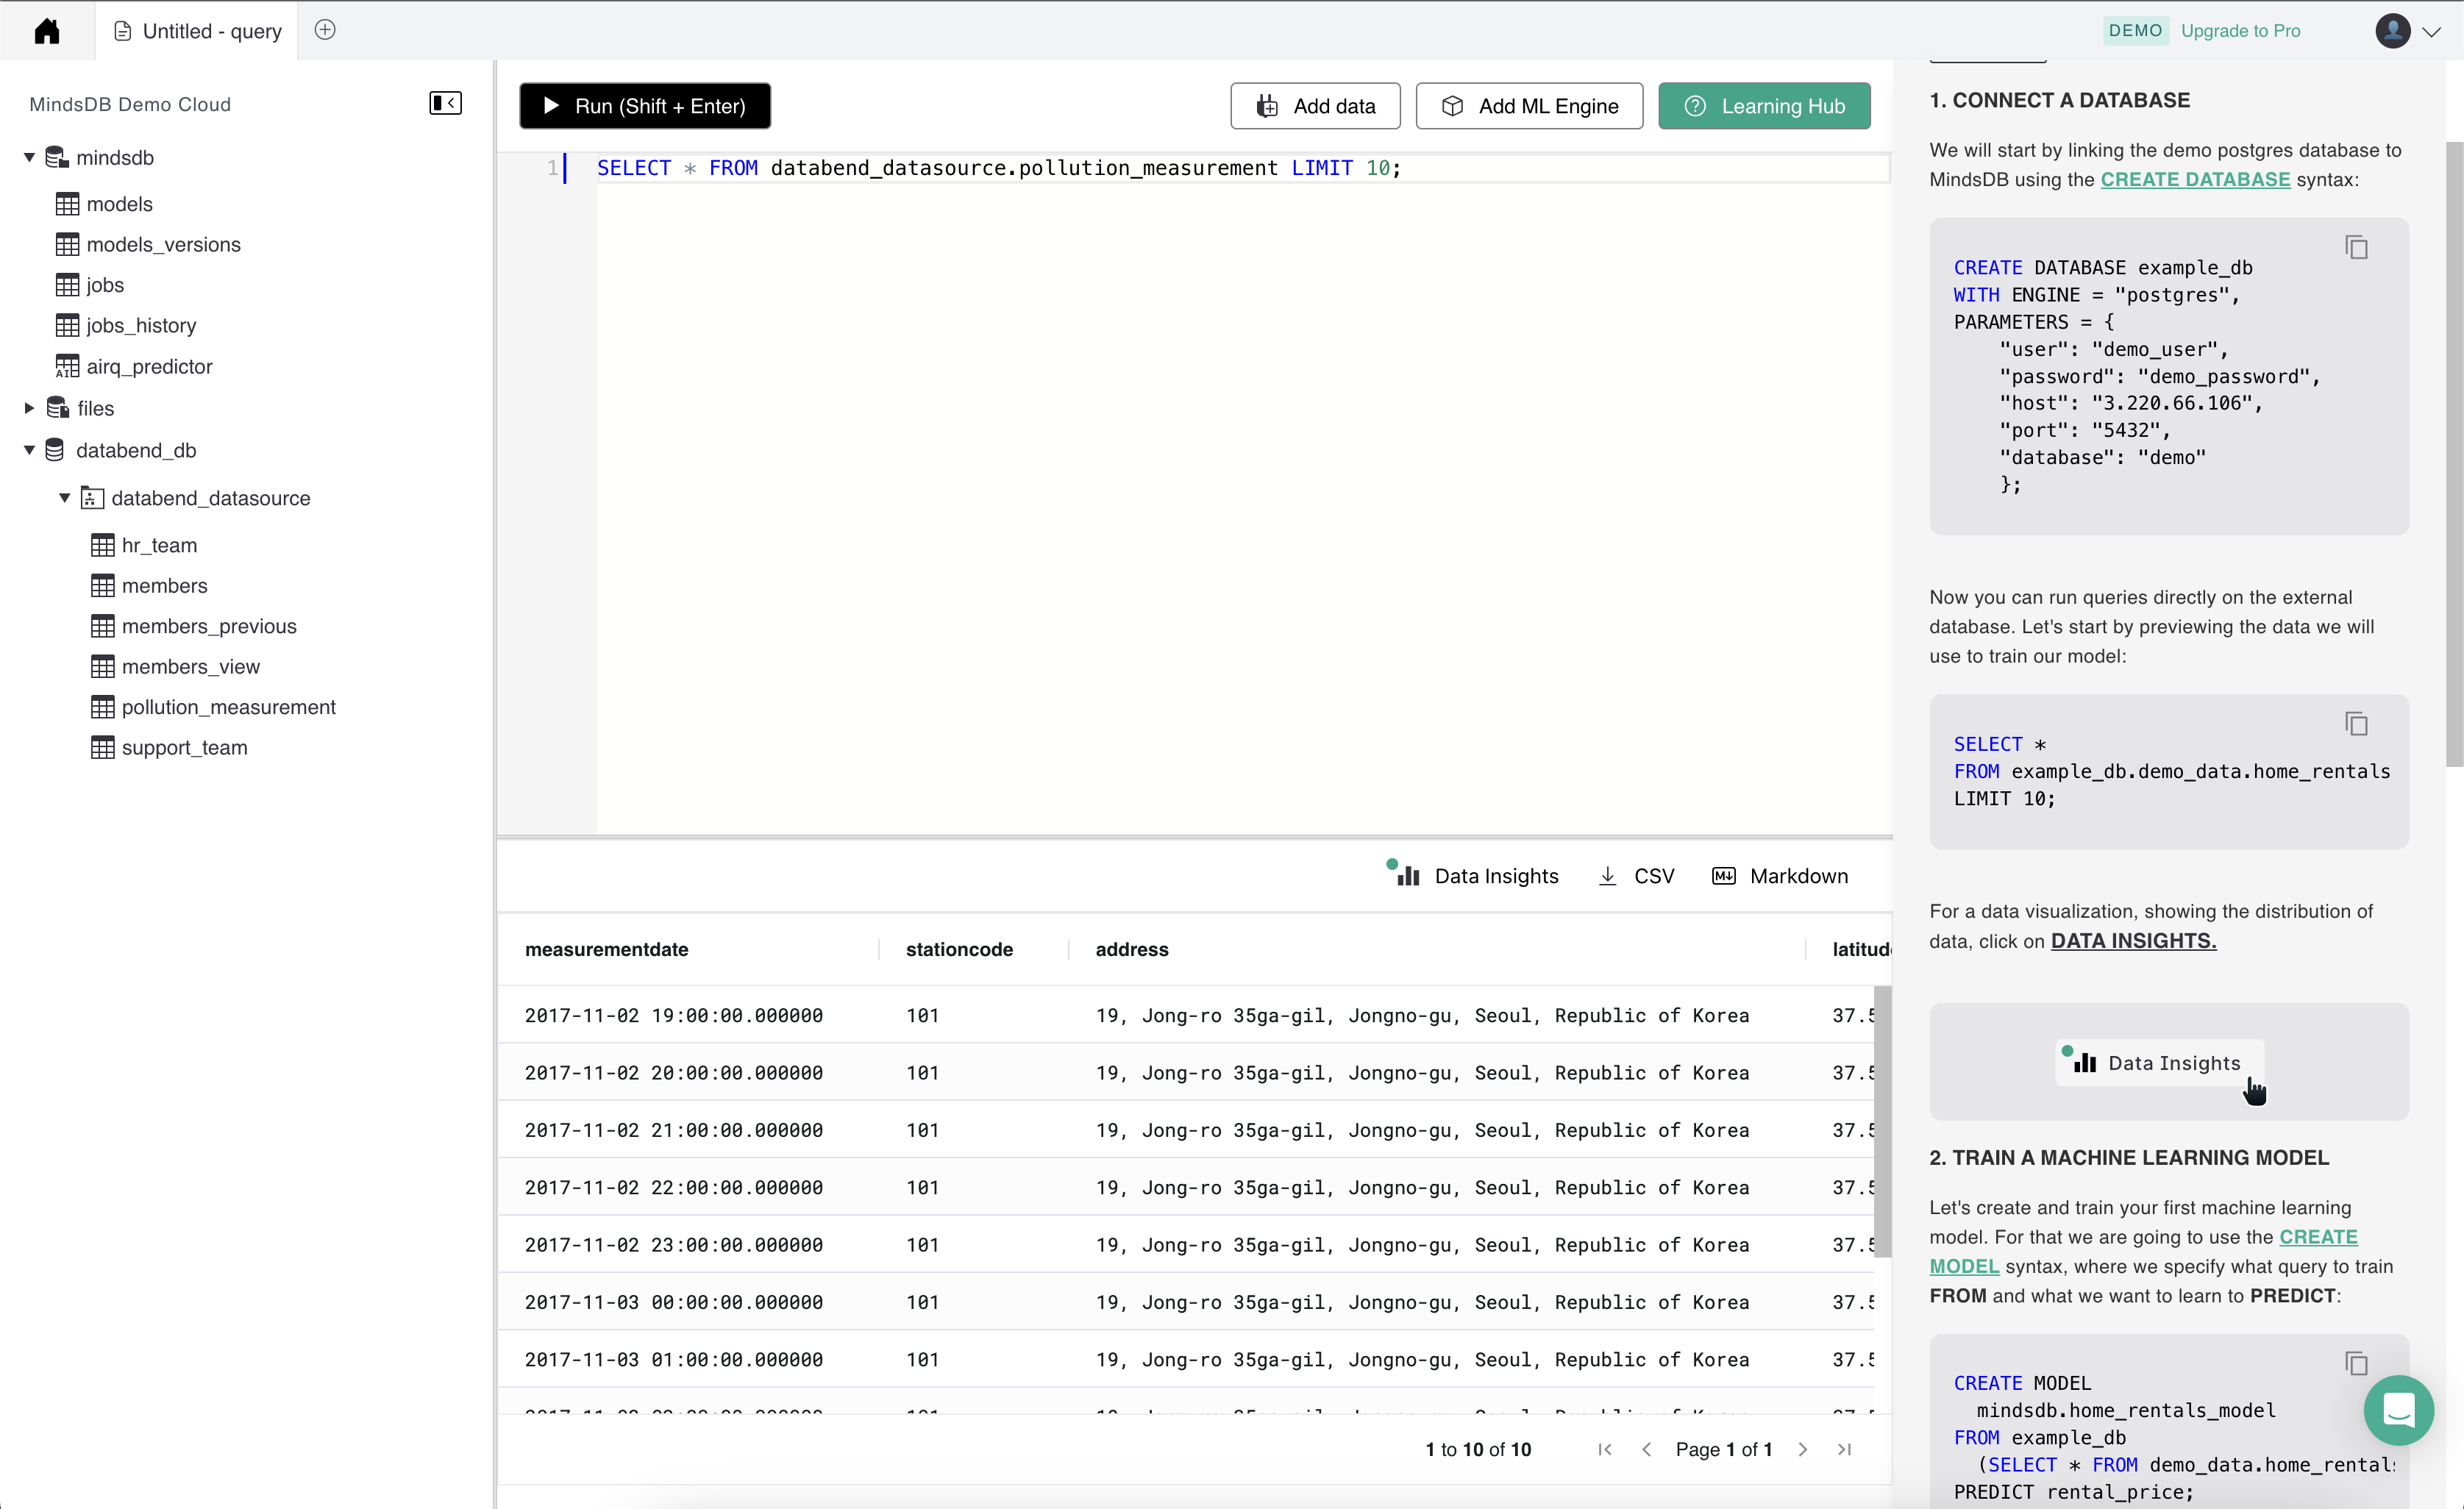Click the Add data icon
Image resolution: width=2464 pixels, height=1509 pixels.
1267,105
